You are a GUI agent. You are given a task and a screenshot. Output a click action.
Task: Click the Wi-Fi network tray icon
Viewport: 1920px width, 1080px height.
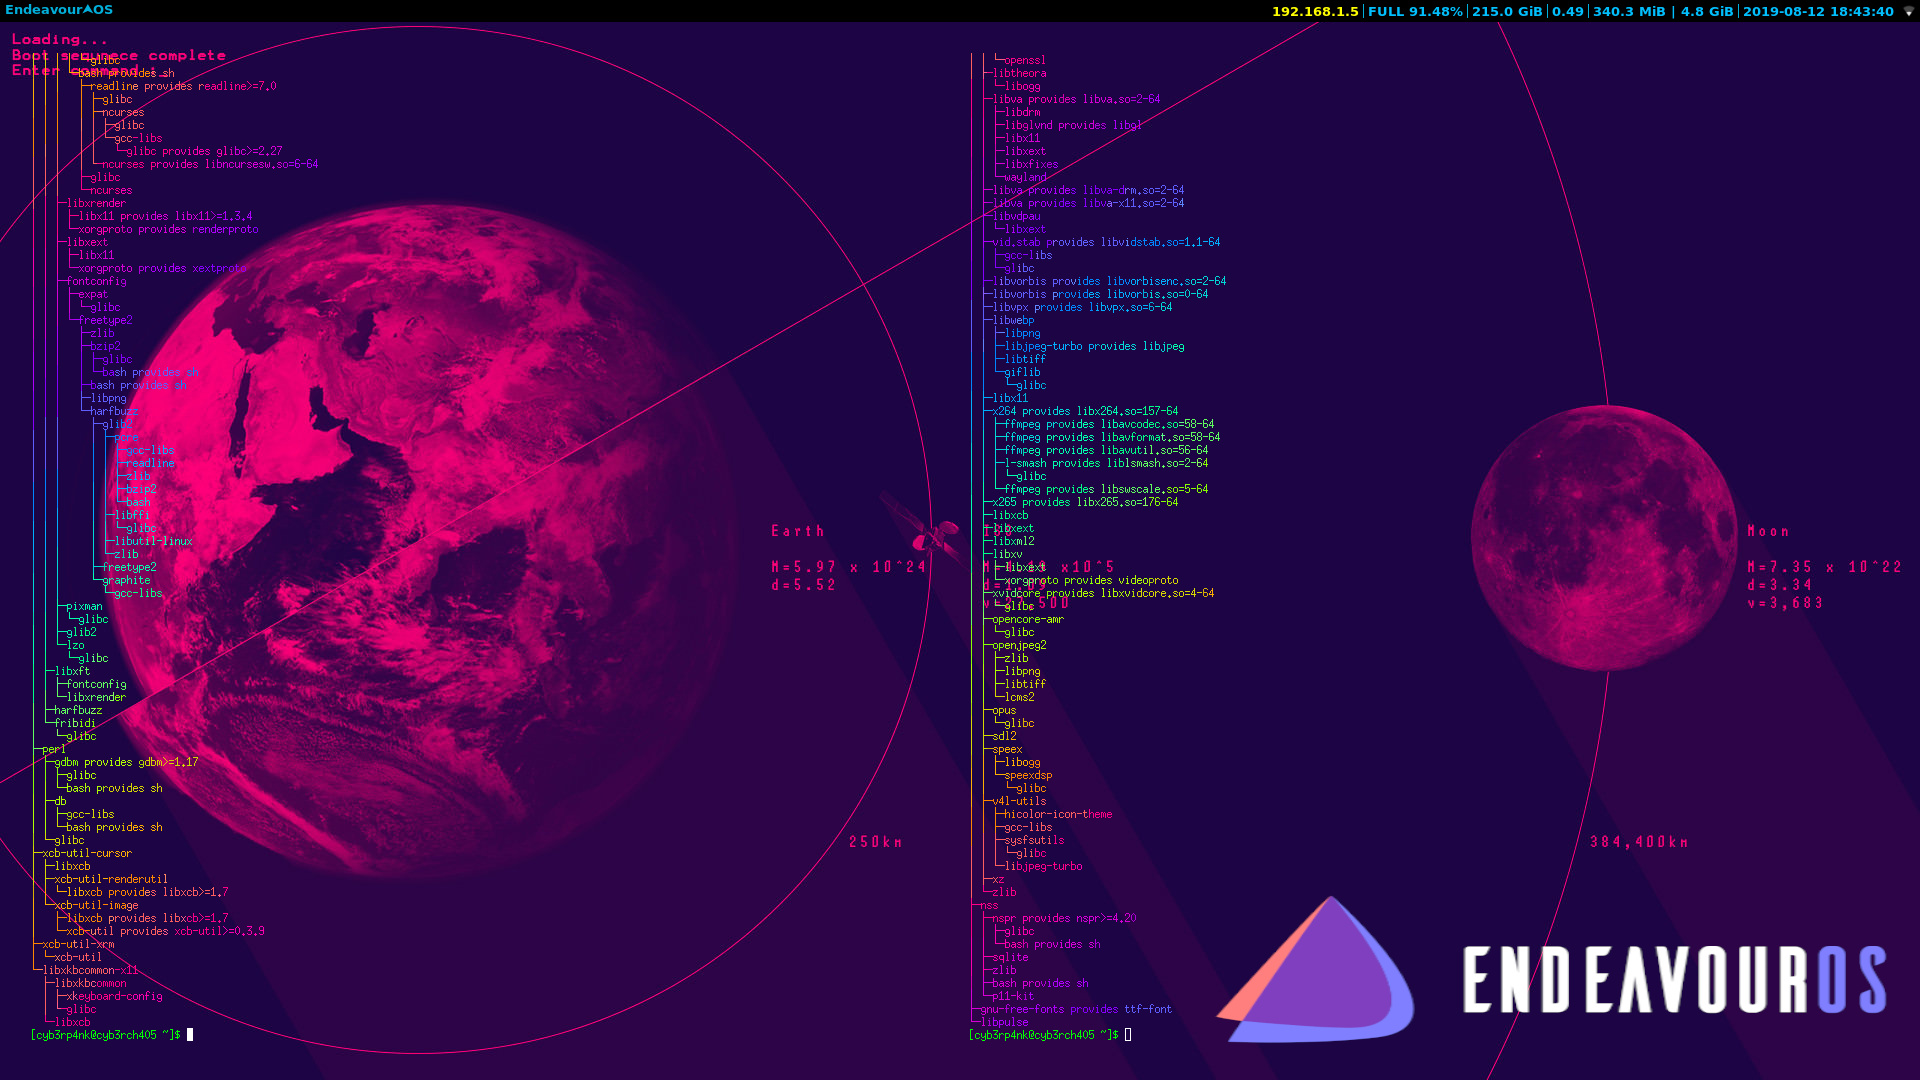click(x=1907, y=11)
